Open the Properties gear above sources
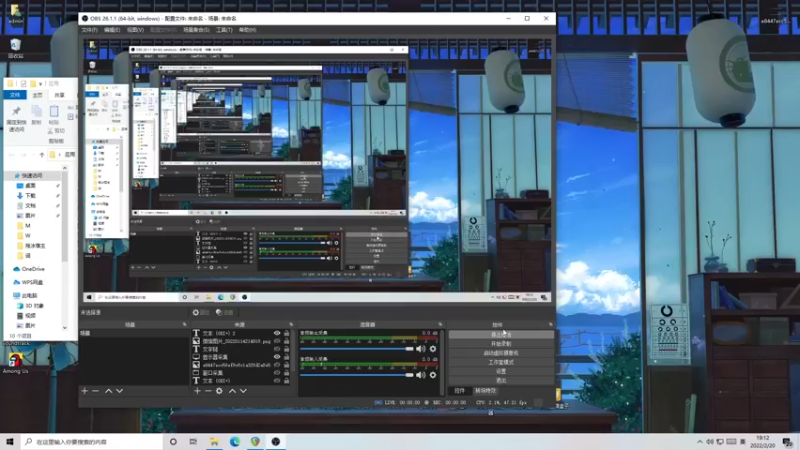The image size is (800, 450). [x=201, y=312]
